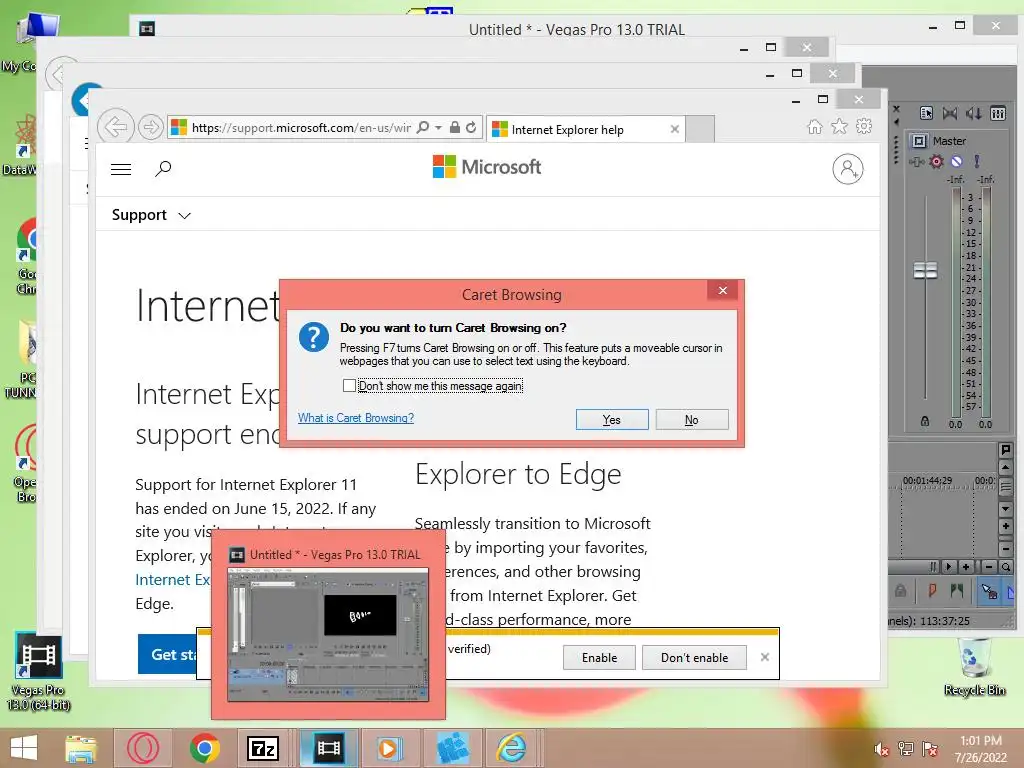
Task: Zoom out timeline time with minus
Action: coord(989,567)
